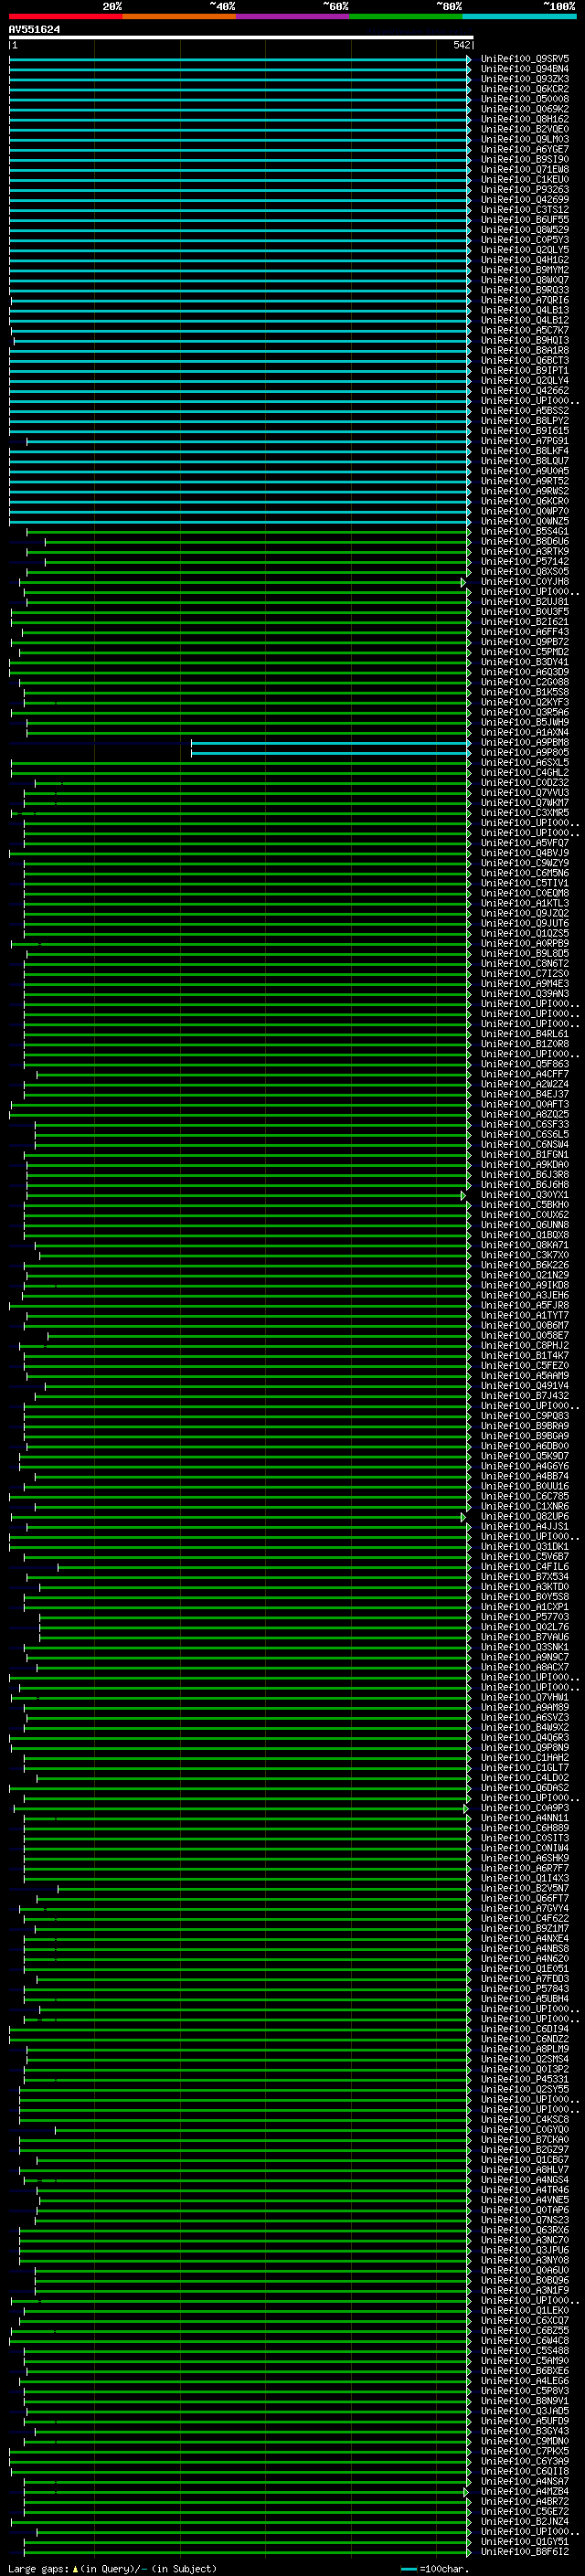The height and width of the screenshot is (2576, 585).
Task: Open hit UniRef100_Q6BCT3
Action: 524,360
